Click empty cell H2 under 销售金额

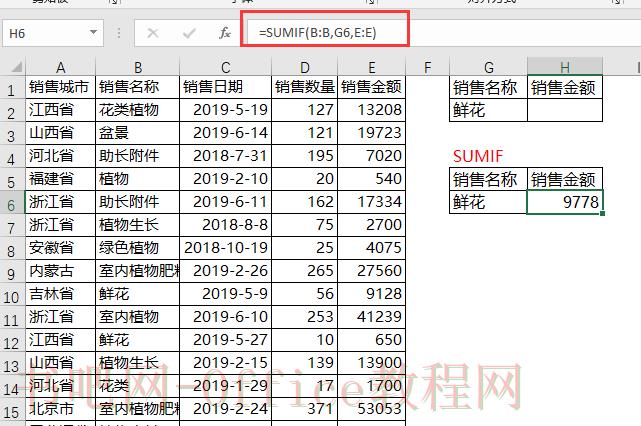565,110
